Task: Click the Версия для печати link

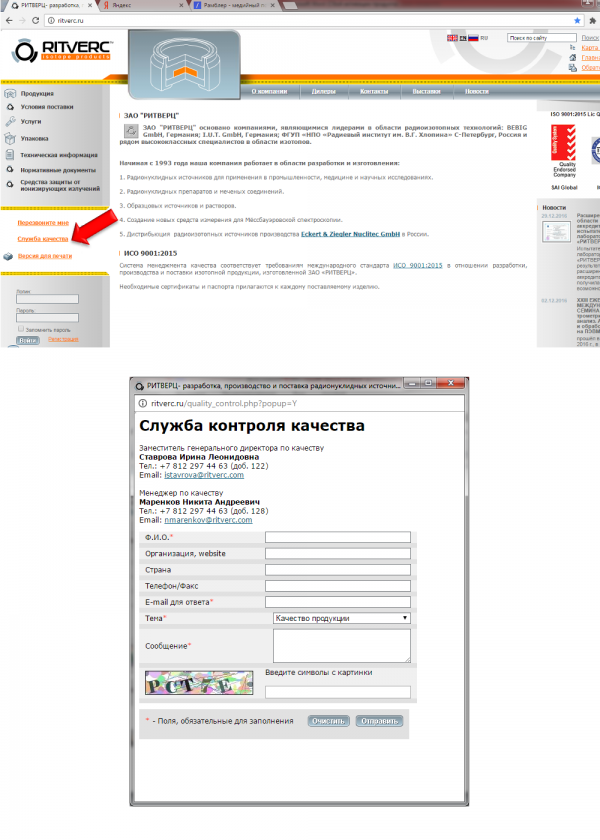Action: (x=45, y=256)
